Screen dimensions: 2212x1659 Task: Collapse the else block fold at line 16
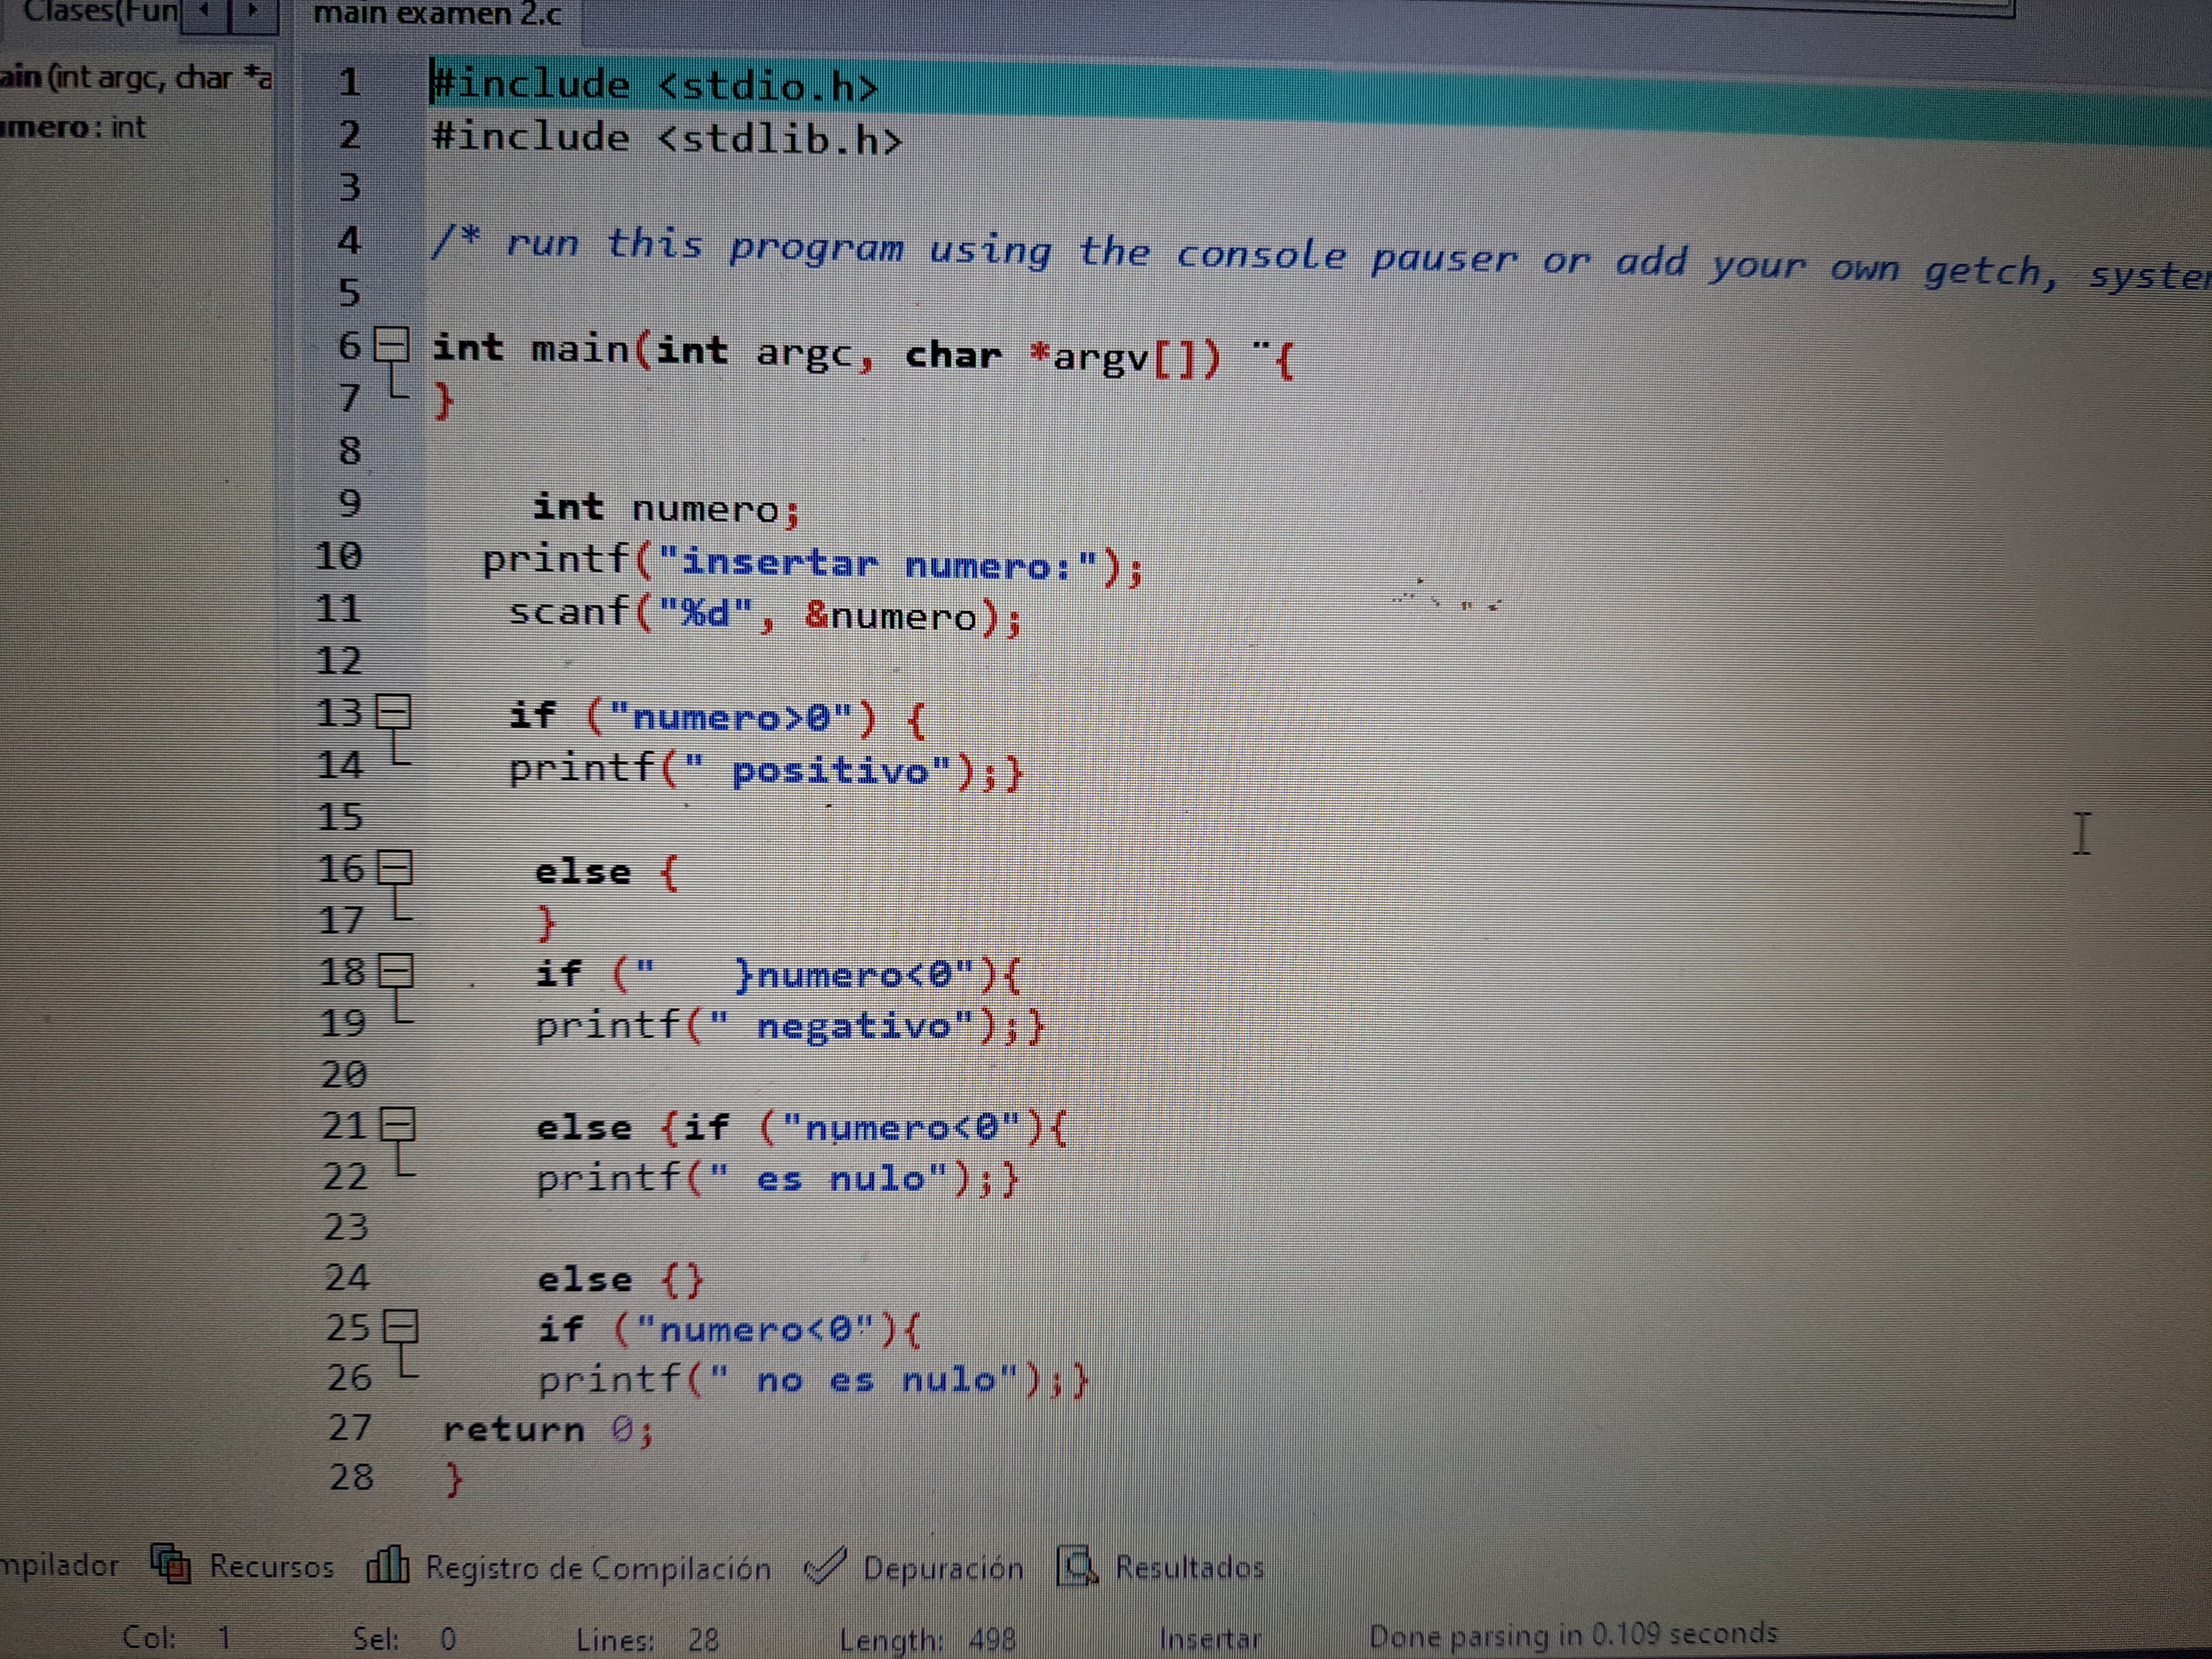click(x=395, y=868)
